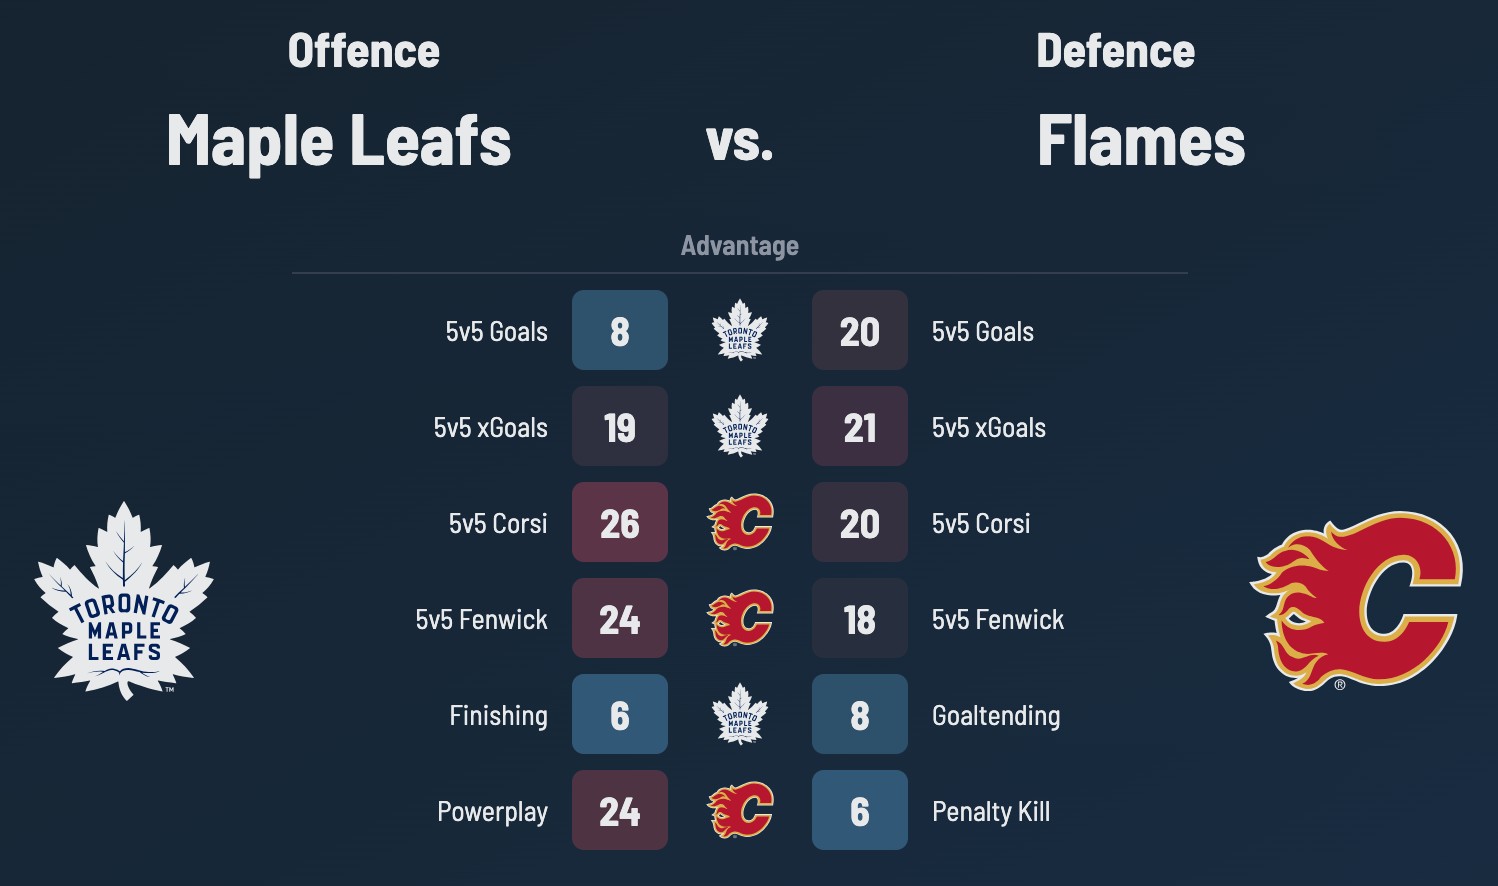Click the Flames advantage icon in Powerplay row
This screenshot has height=886, width=1498.
tap(740, 810)
